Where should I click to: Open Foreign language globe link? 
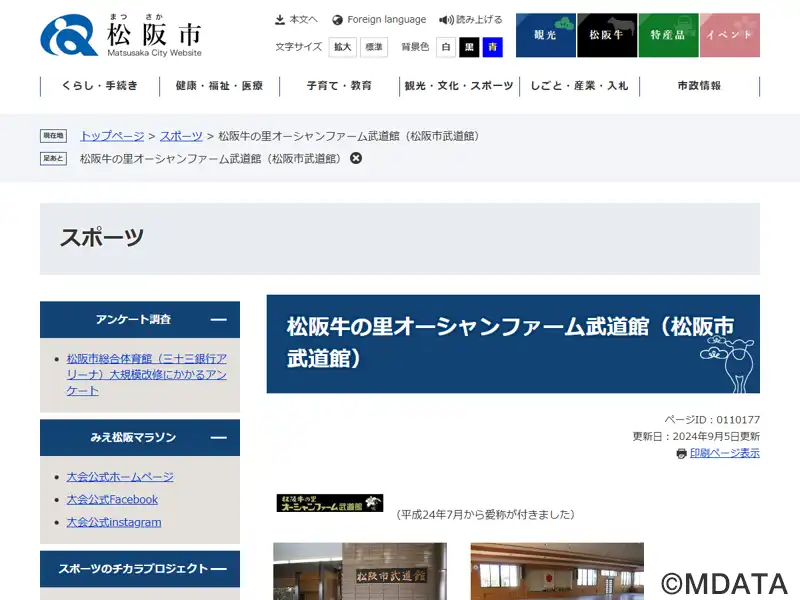[338, 20]
